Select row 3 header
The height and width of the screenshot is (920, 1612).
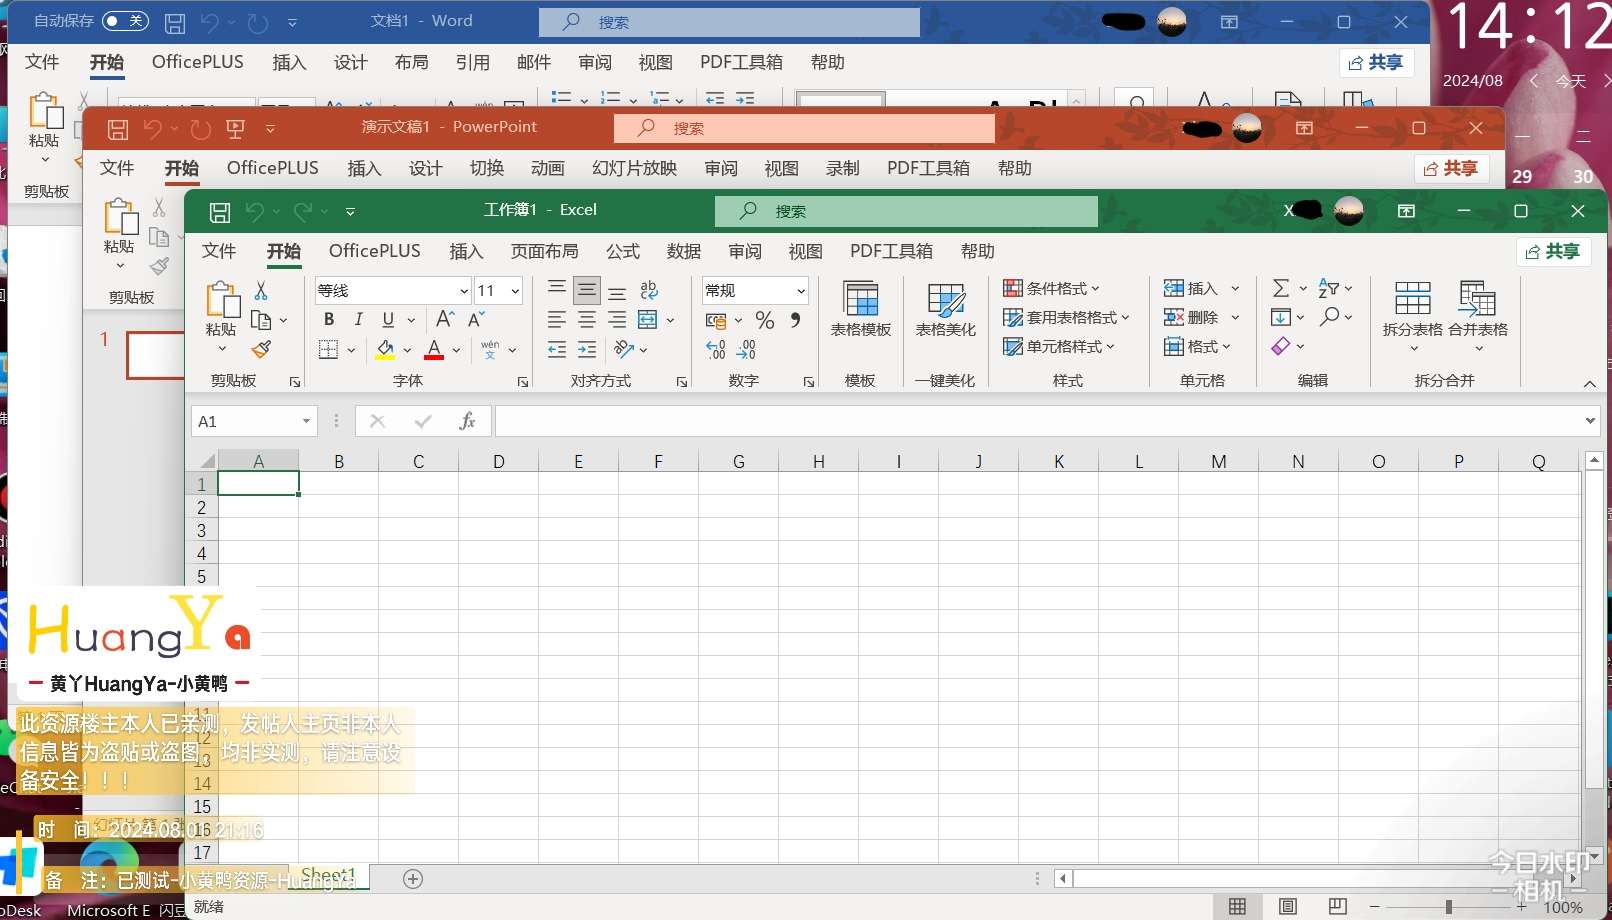coord(201,530)
